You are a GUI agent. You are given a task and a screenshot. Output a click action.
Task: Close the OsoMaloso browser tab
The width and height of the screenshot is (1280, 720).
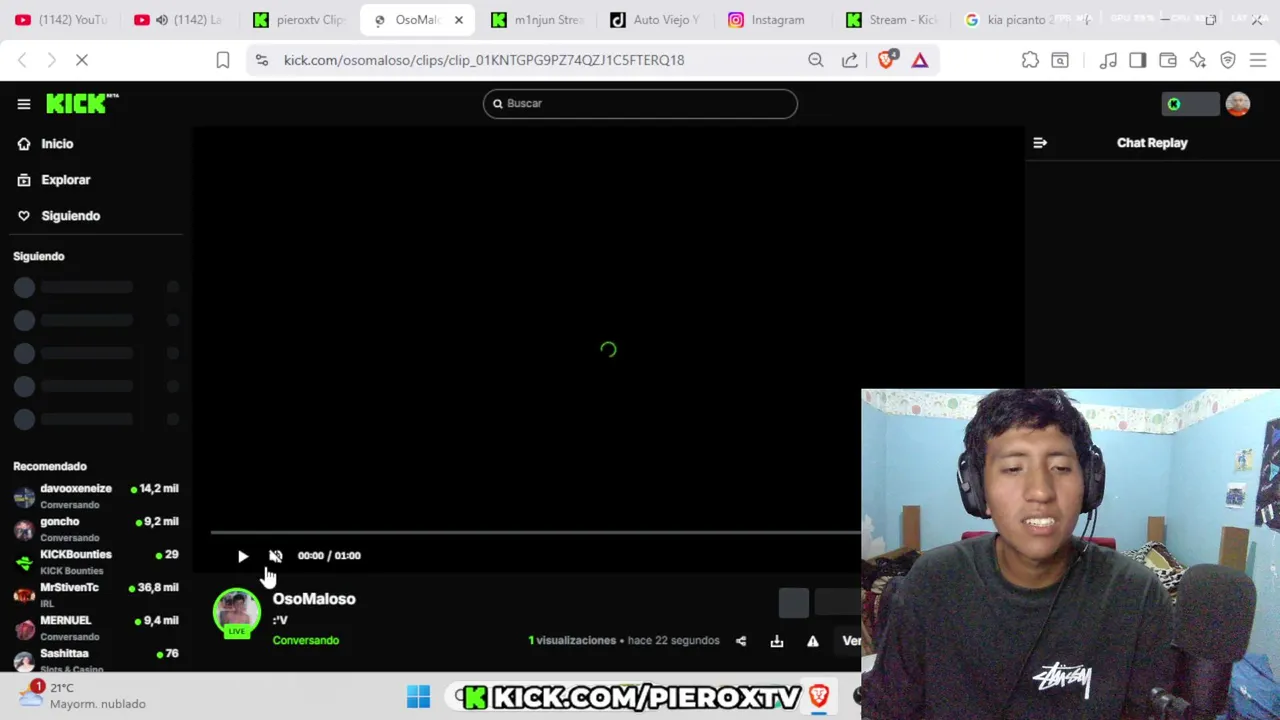pos(459,20)
